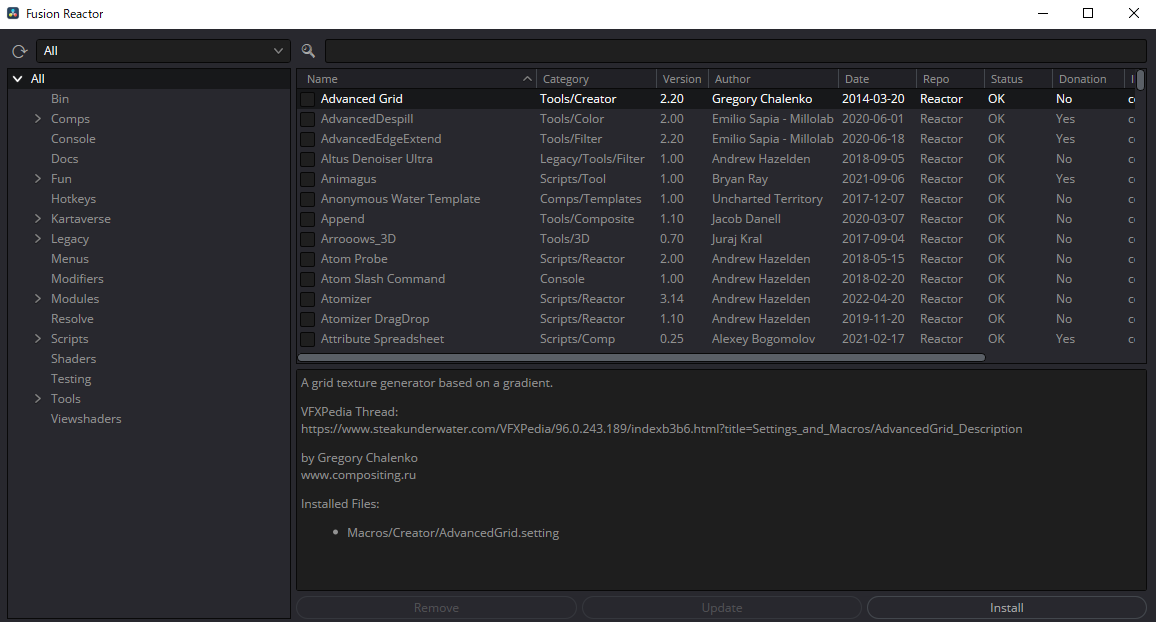Check the Anonymous Water Template checkbox
The height and width of the screenshot is (622, 1156).
[307, 199]
